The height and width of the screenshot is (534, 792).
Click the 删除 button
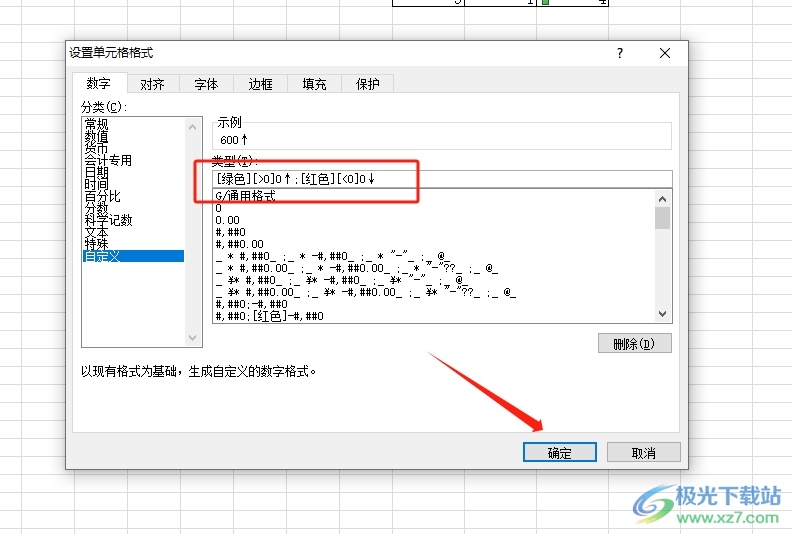tap(633, 343)
